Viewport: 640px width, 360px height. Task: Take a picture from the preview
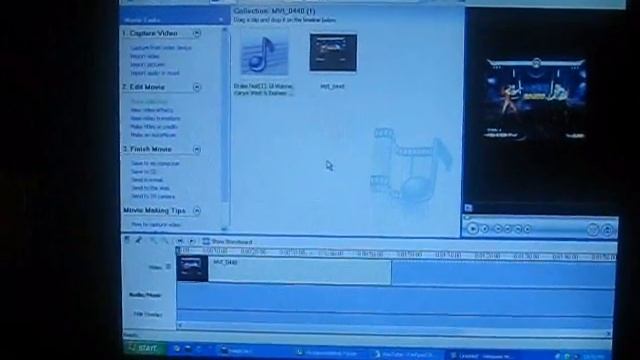pos(607,229)
